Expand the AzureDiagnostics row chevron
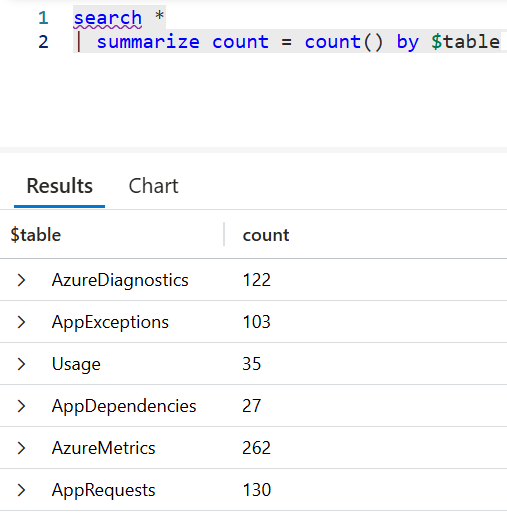This screenshot has height=520, width=507. tap(21, 280)
